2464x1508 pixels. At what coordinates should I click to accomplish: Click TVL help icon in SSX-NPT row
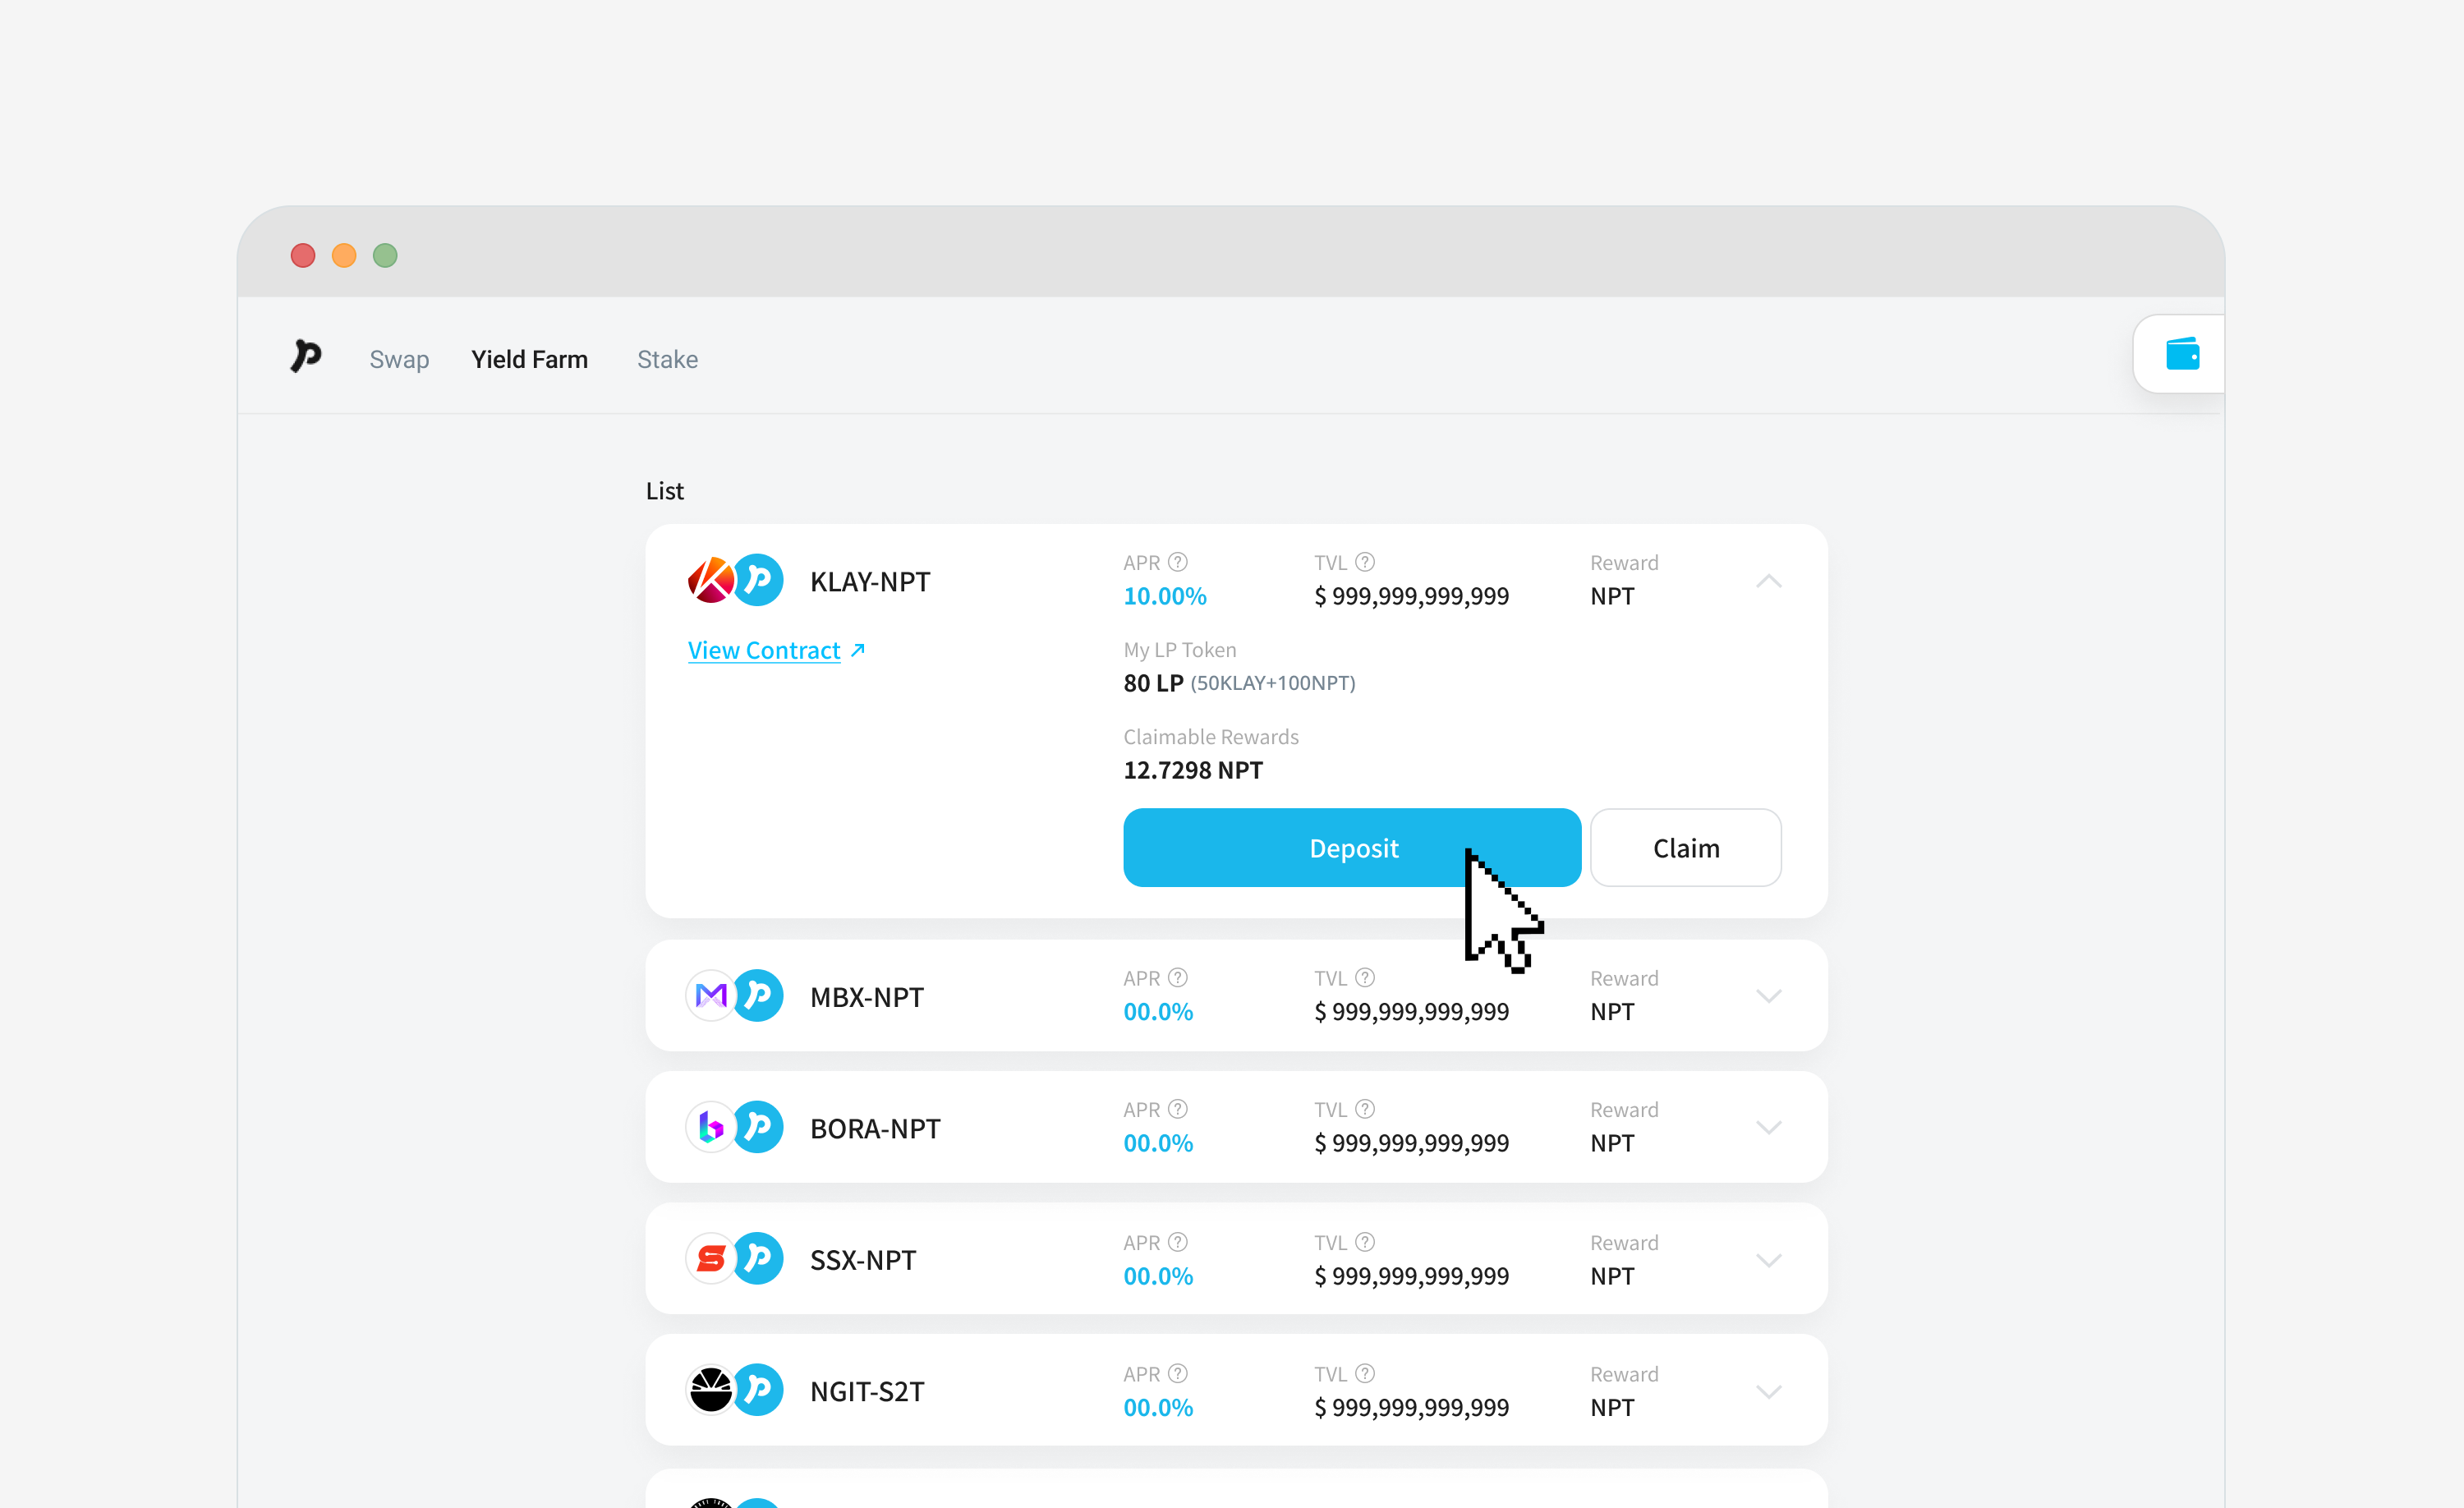pyautogui.click(x=1365, y=1242)
